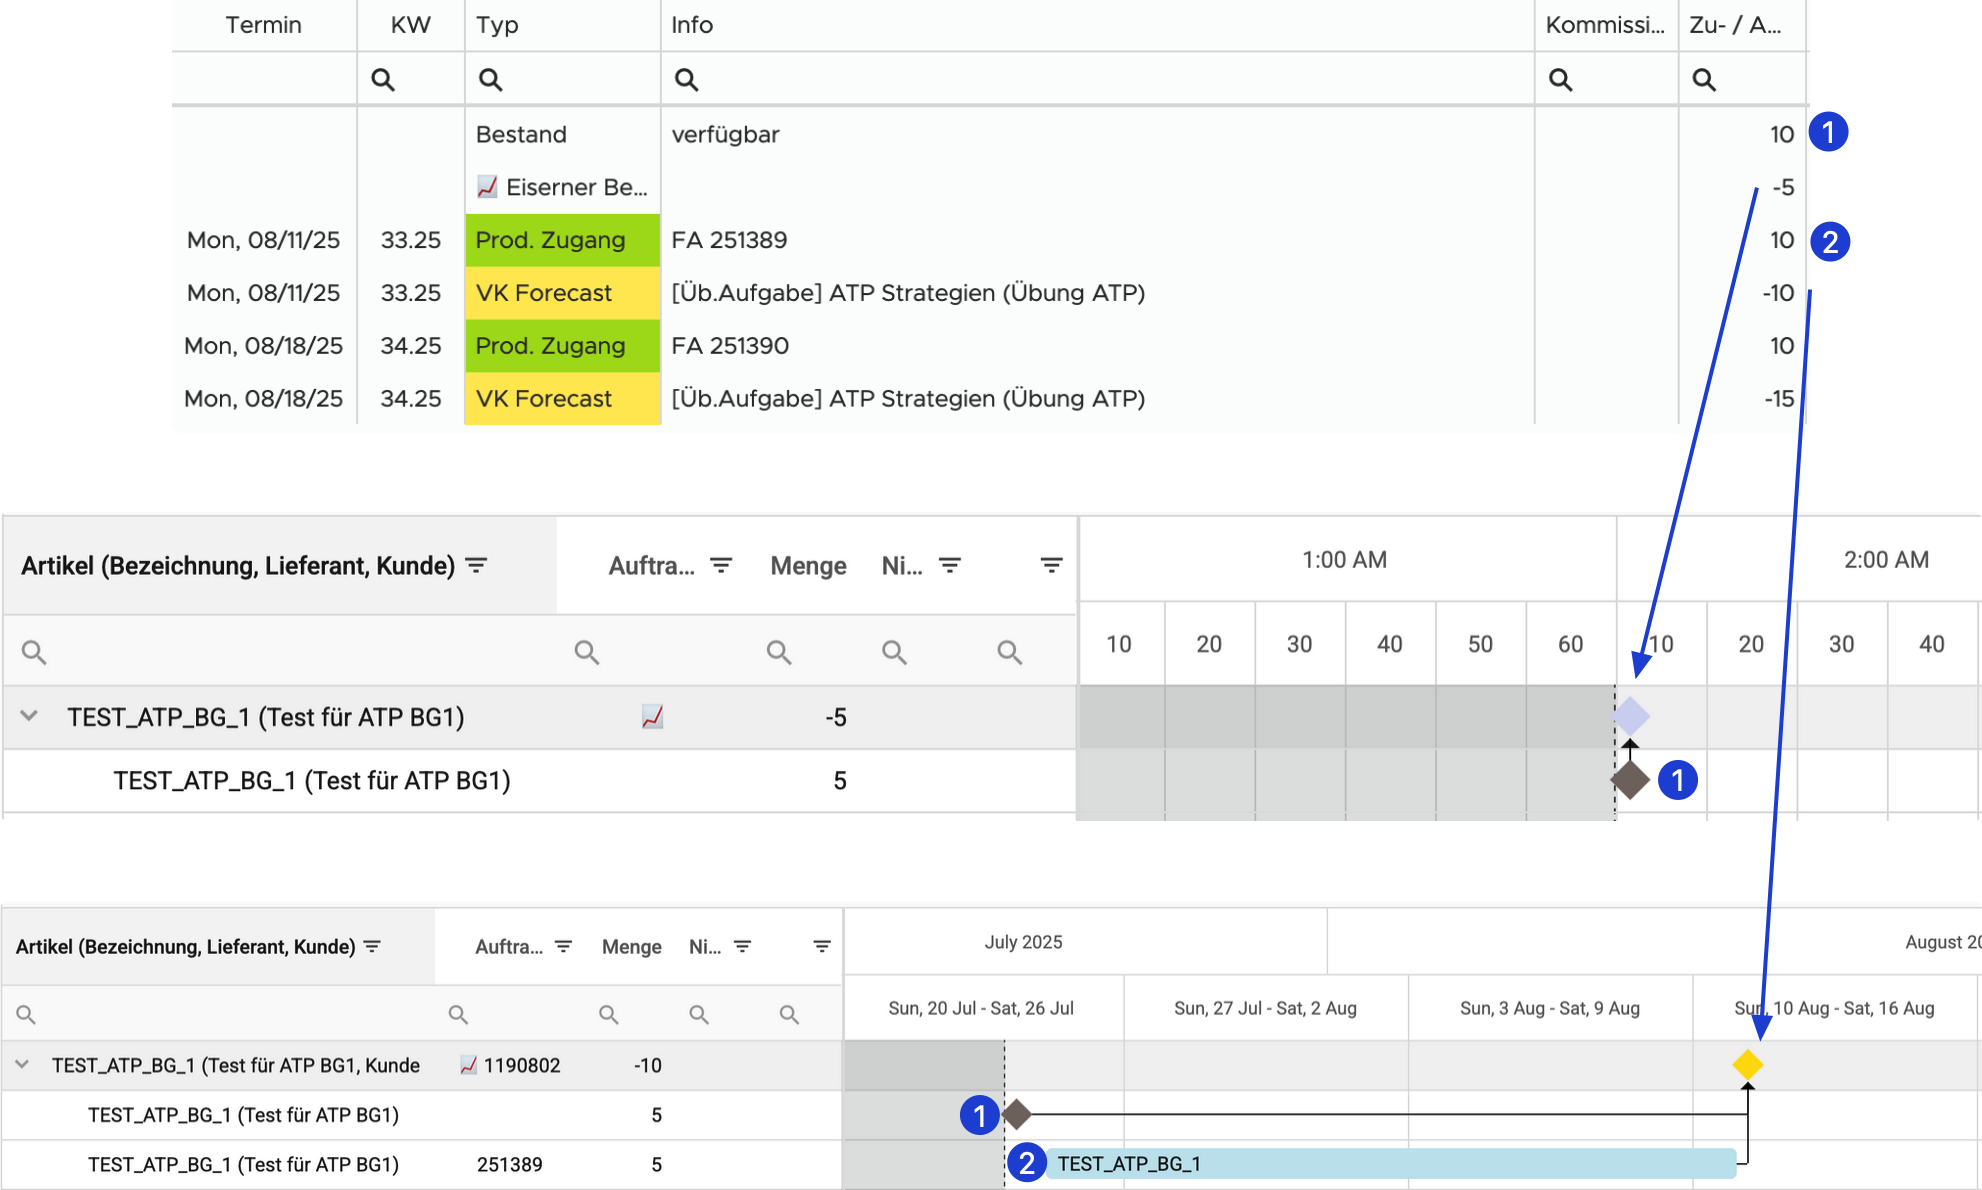
Task: Select row with order number 251389
Action: click(509, 1164)
